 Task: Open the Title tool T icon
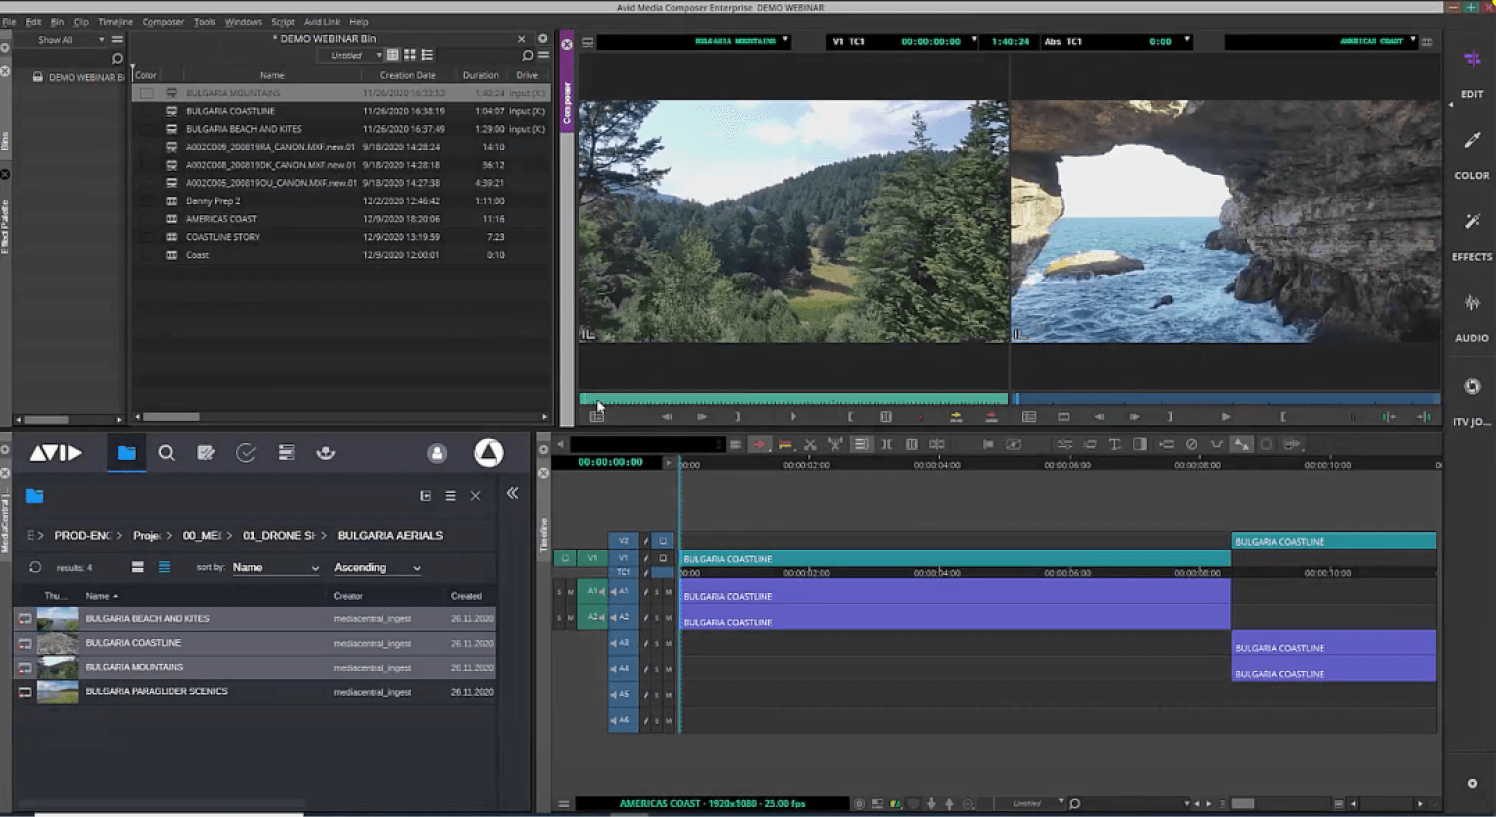(x=1115, y=444)
